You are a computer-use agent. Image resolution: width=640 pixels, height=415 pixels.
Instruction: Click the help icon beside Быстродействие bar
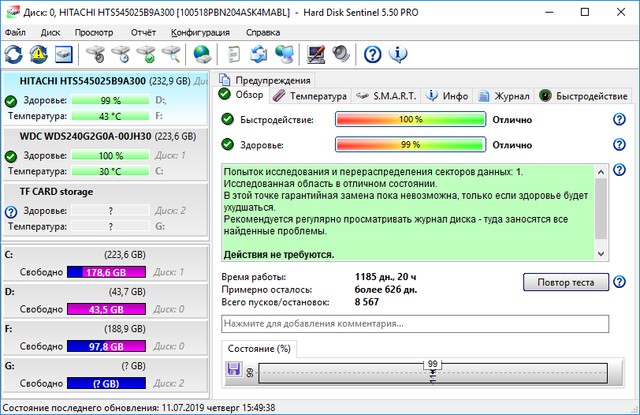click(x=619, y=119)
